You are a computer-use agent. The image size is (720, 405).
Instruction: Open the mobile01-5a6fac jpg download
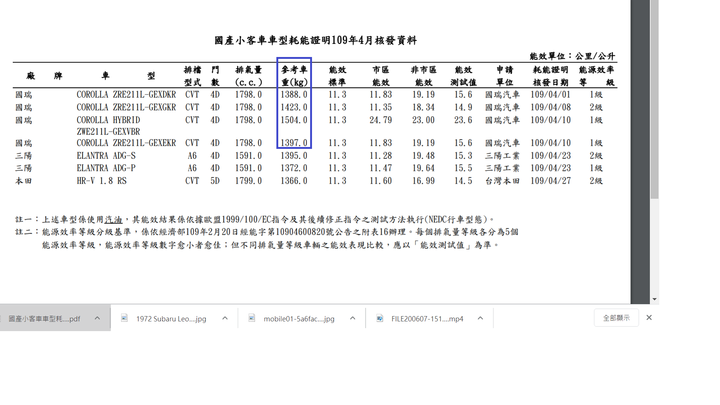[x=298, y=318]
